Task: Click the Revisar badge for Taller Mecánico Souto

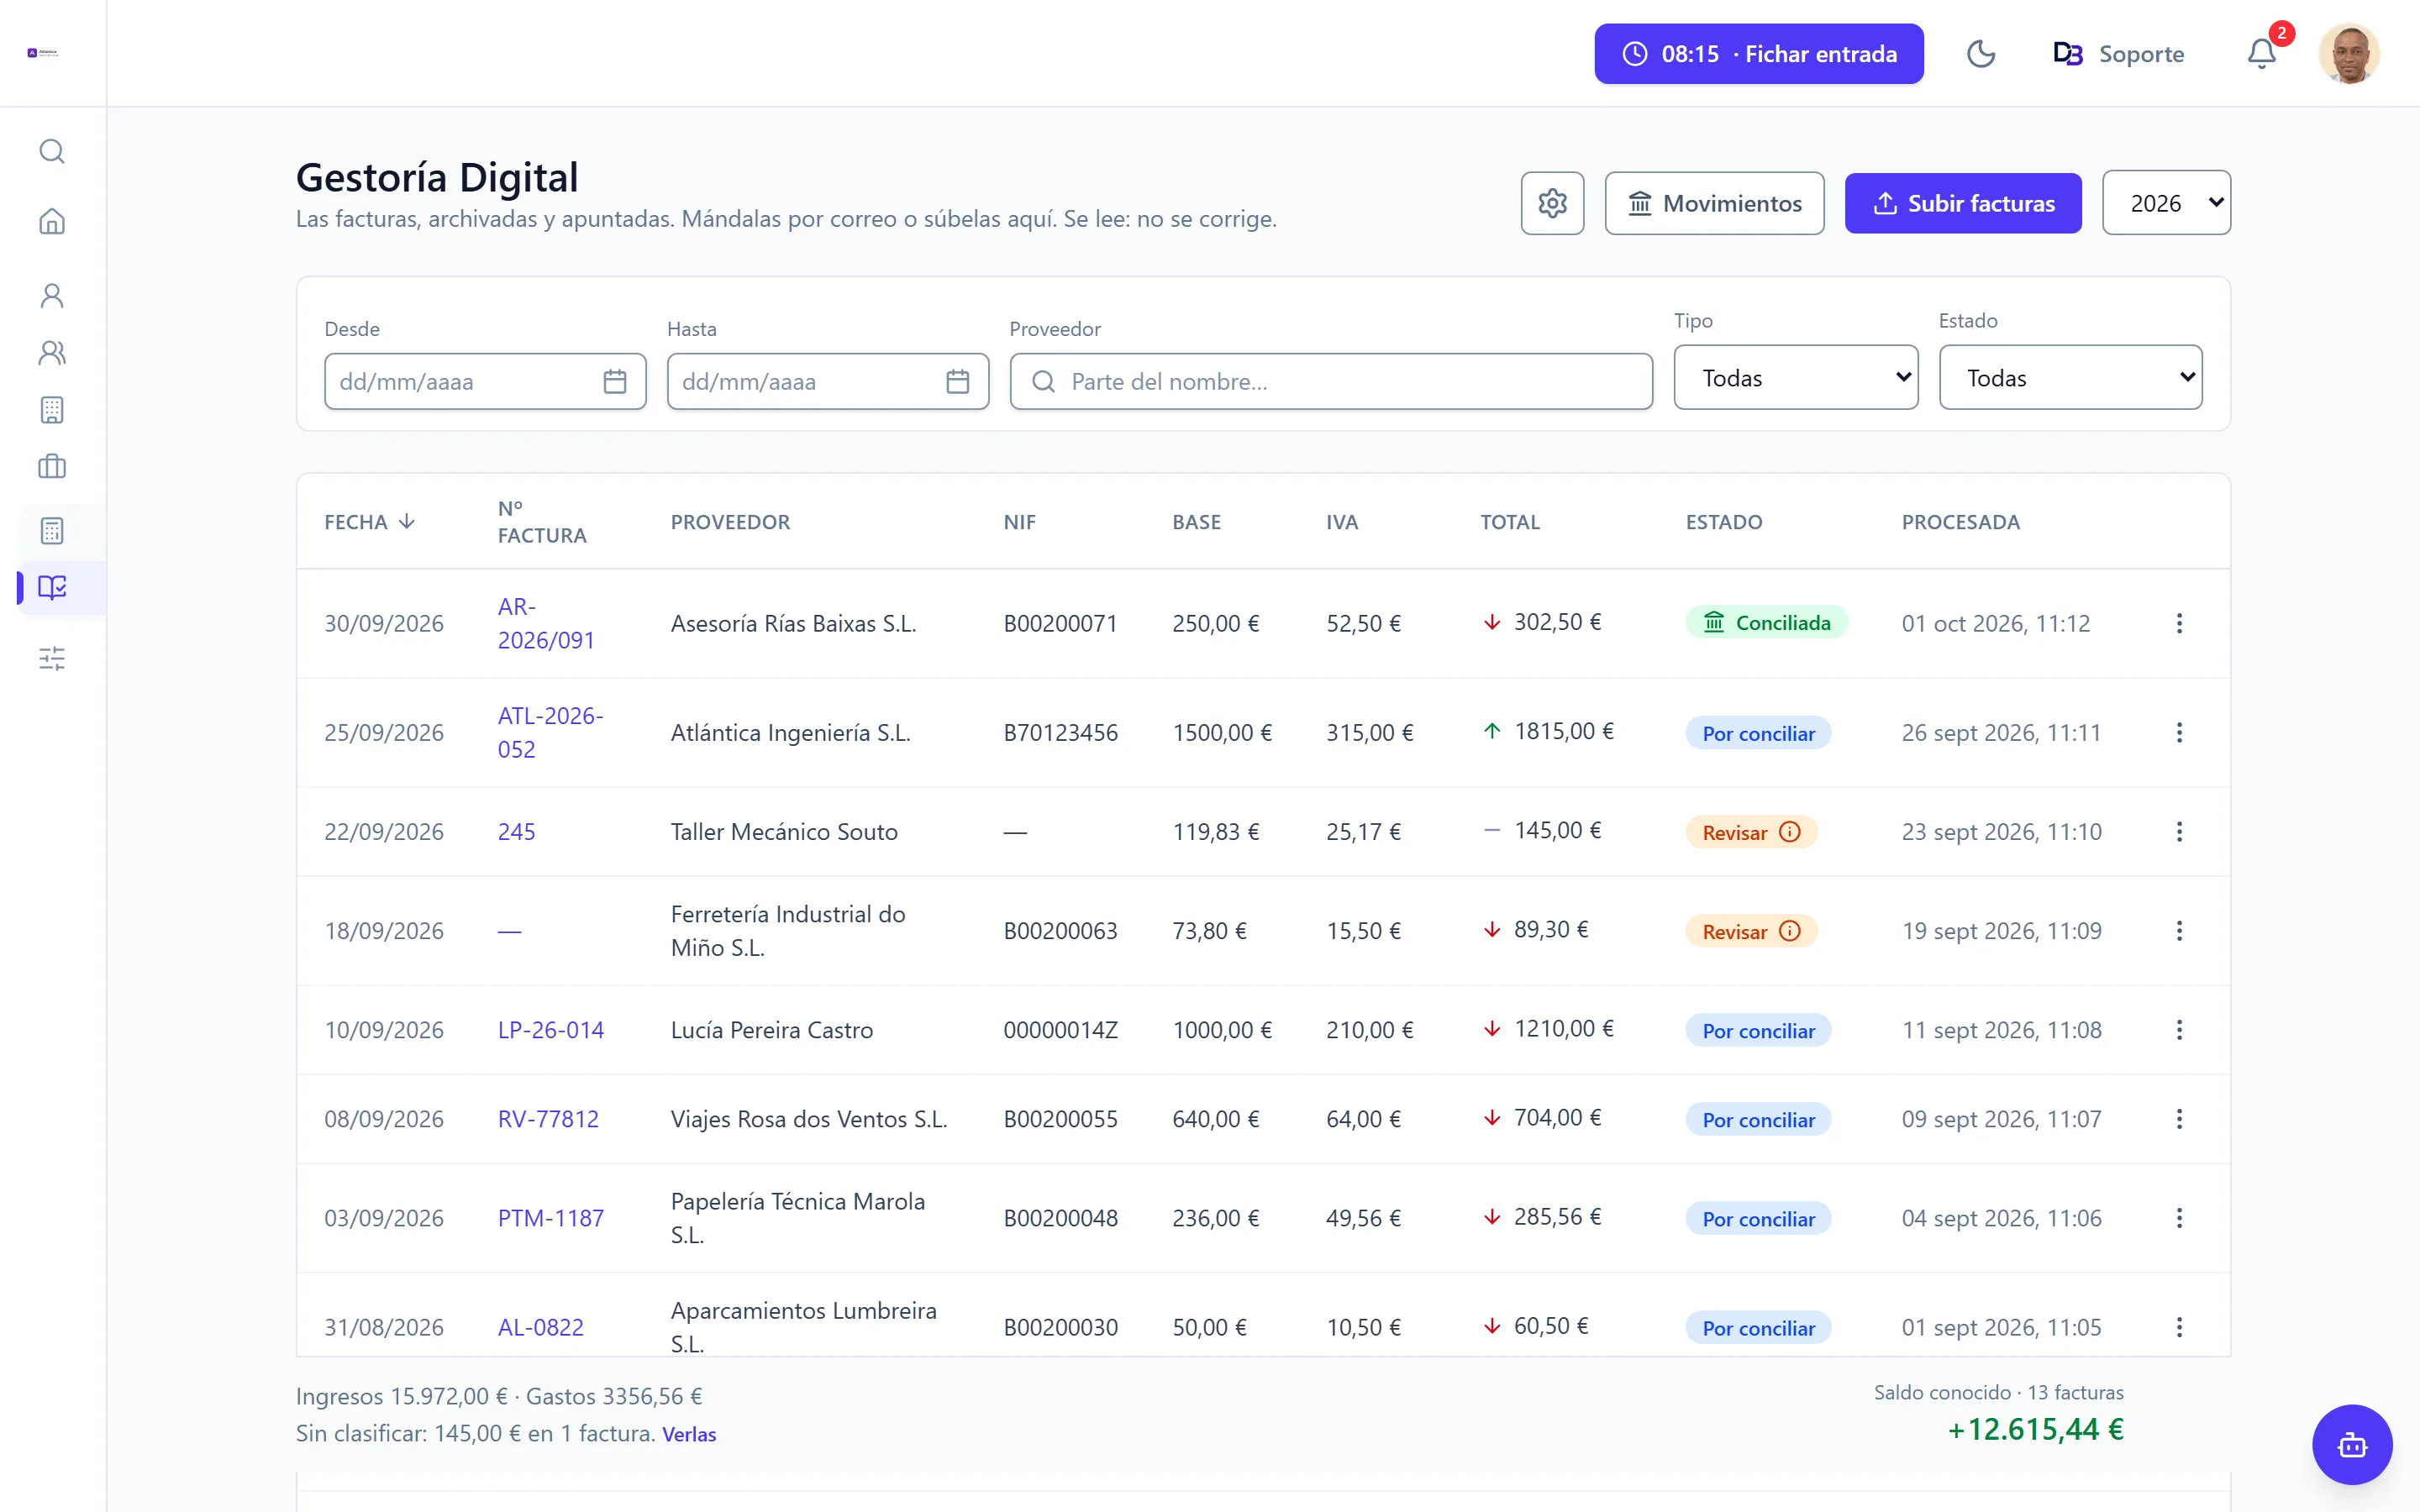Action: (1751, 832)
